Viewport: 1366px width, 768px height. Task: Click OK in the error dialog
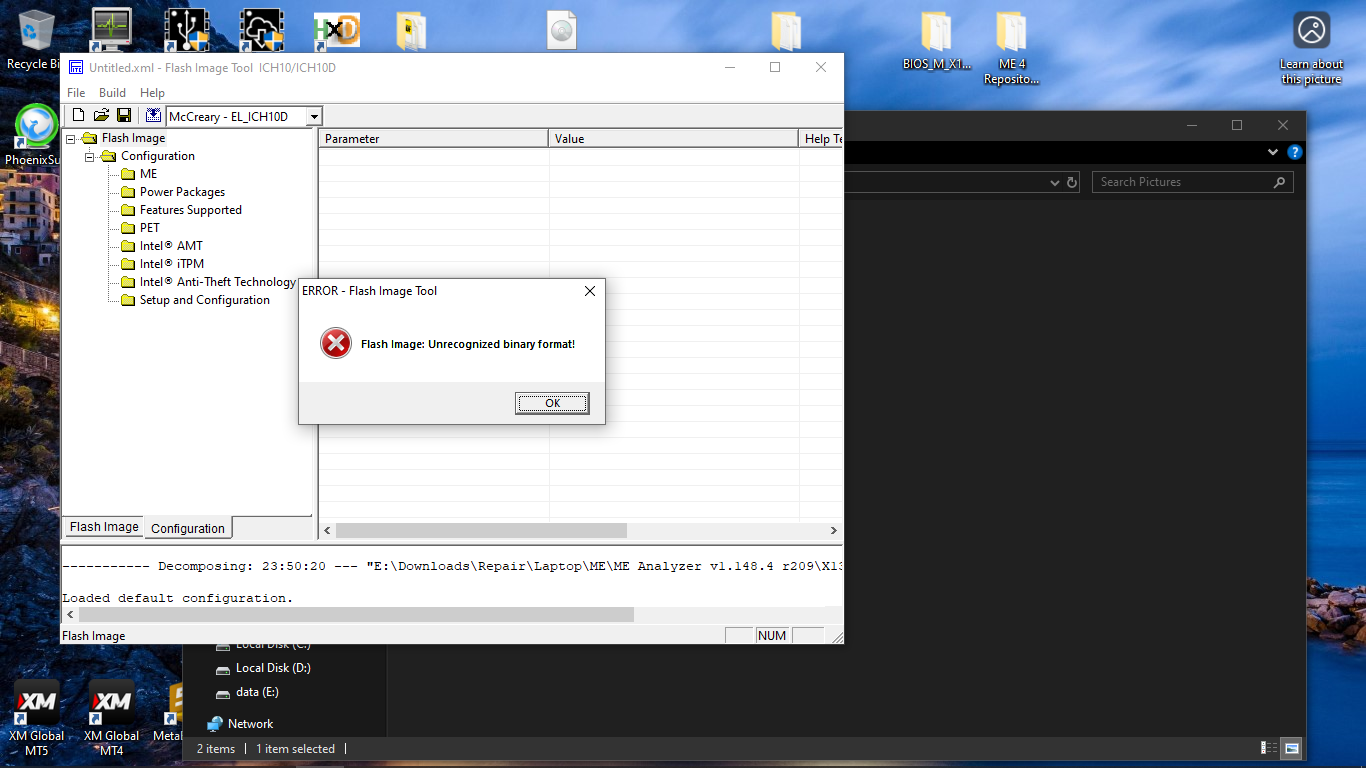coord(552,403)
